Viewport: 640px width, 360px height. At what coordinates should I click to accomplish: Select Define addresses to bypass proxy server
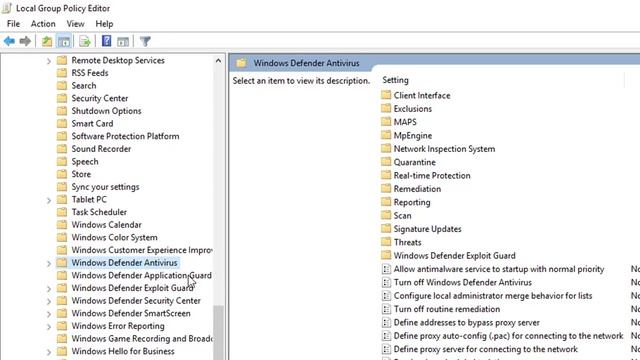pyautogui.click(x=466, y=323)
